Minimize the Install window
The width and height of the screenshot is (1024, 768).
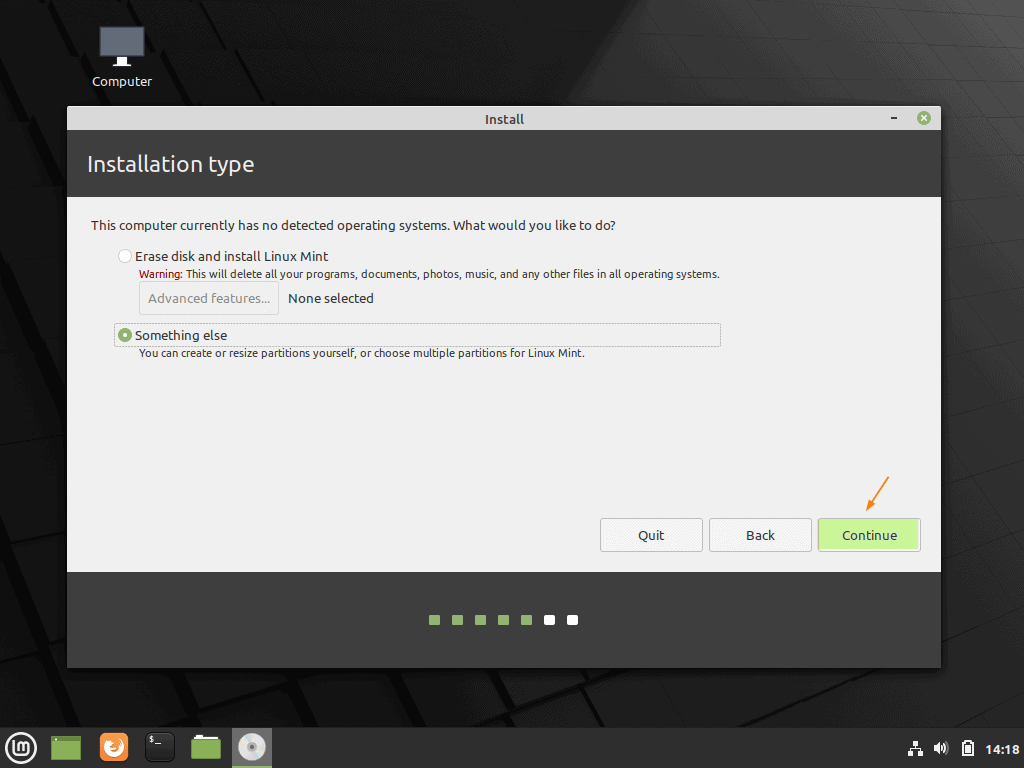894,118
